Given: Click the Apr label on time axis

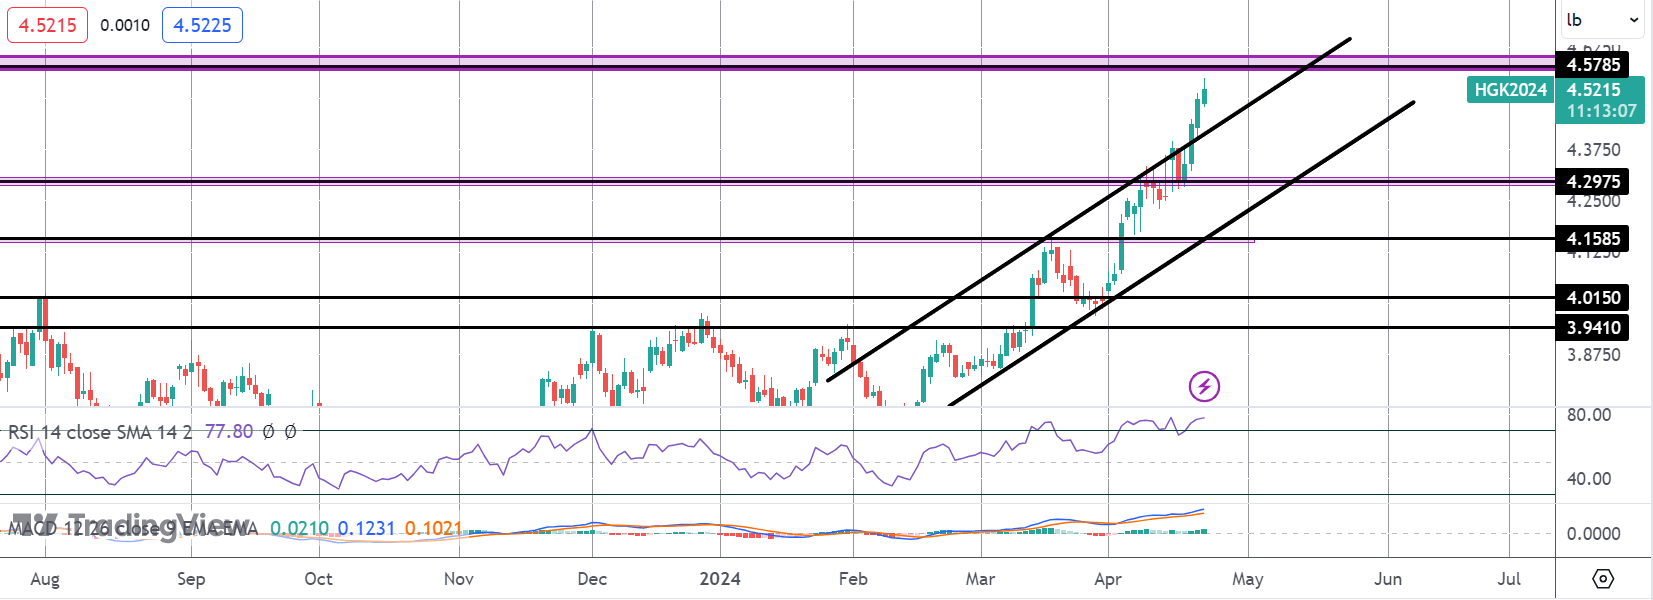Looking at the screenshot, I should 1108,579.
